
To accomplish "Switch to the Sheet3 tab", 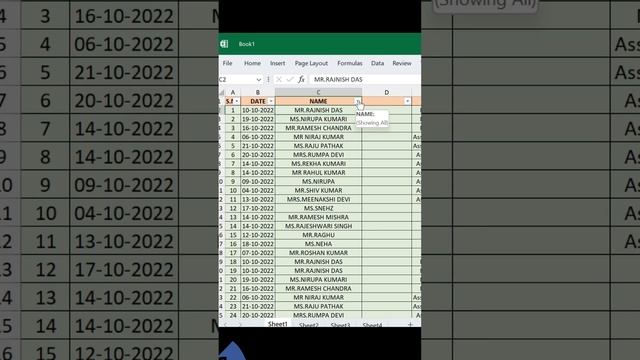I will (x=340, y=325).
